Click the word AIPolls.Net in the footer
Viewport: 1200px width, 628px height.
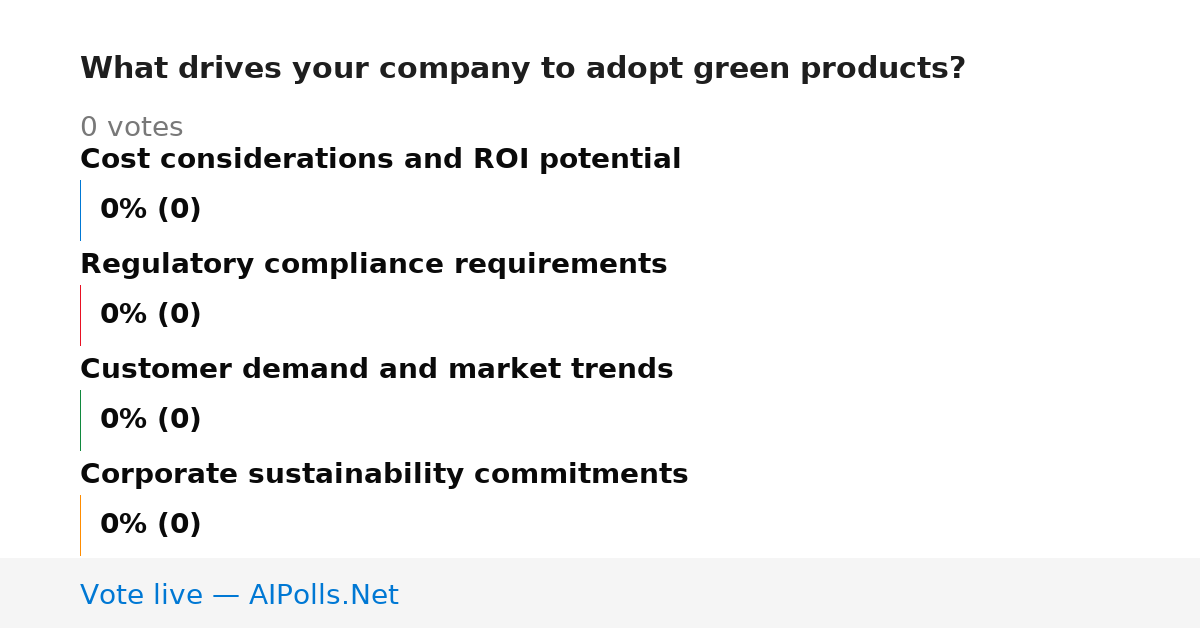click(x=323, y=595)
